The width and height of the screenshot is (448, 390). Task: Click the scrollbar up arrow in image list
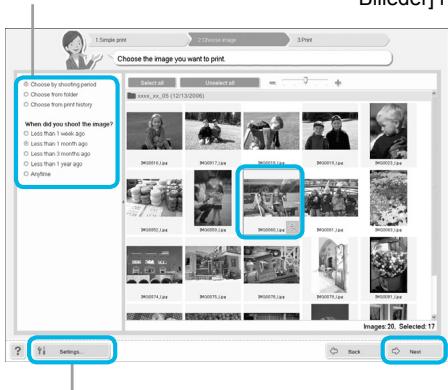434,93
